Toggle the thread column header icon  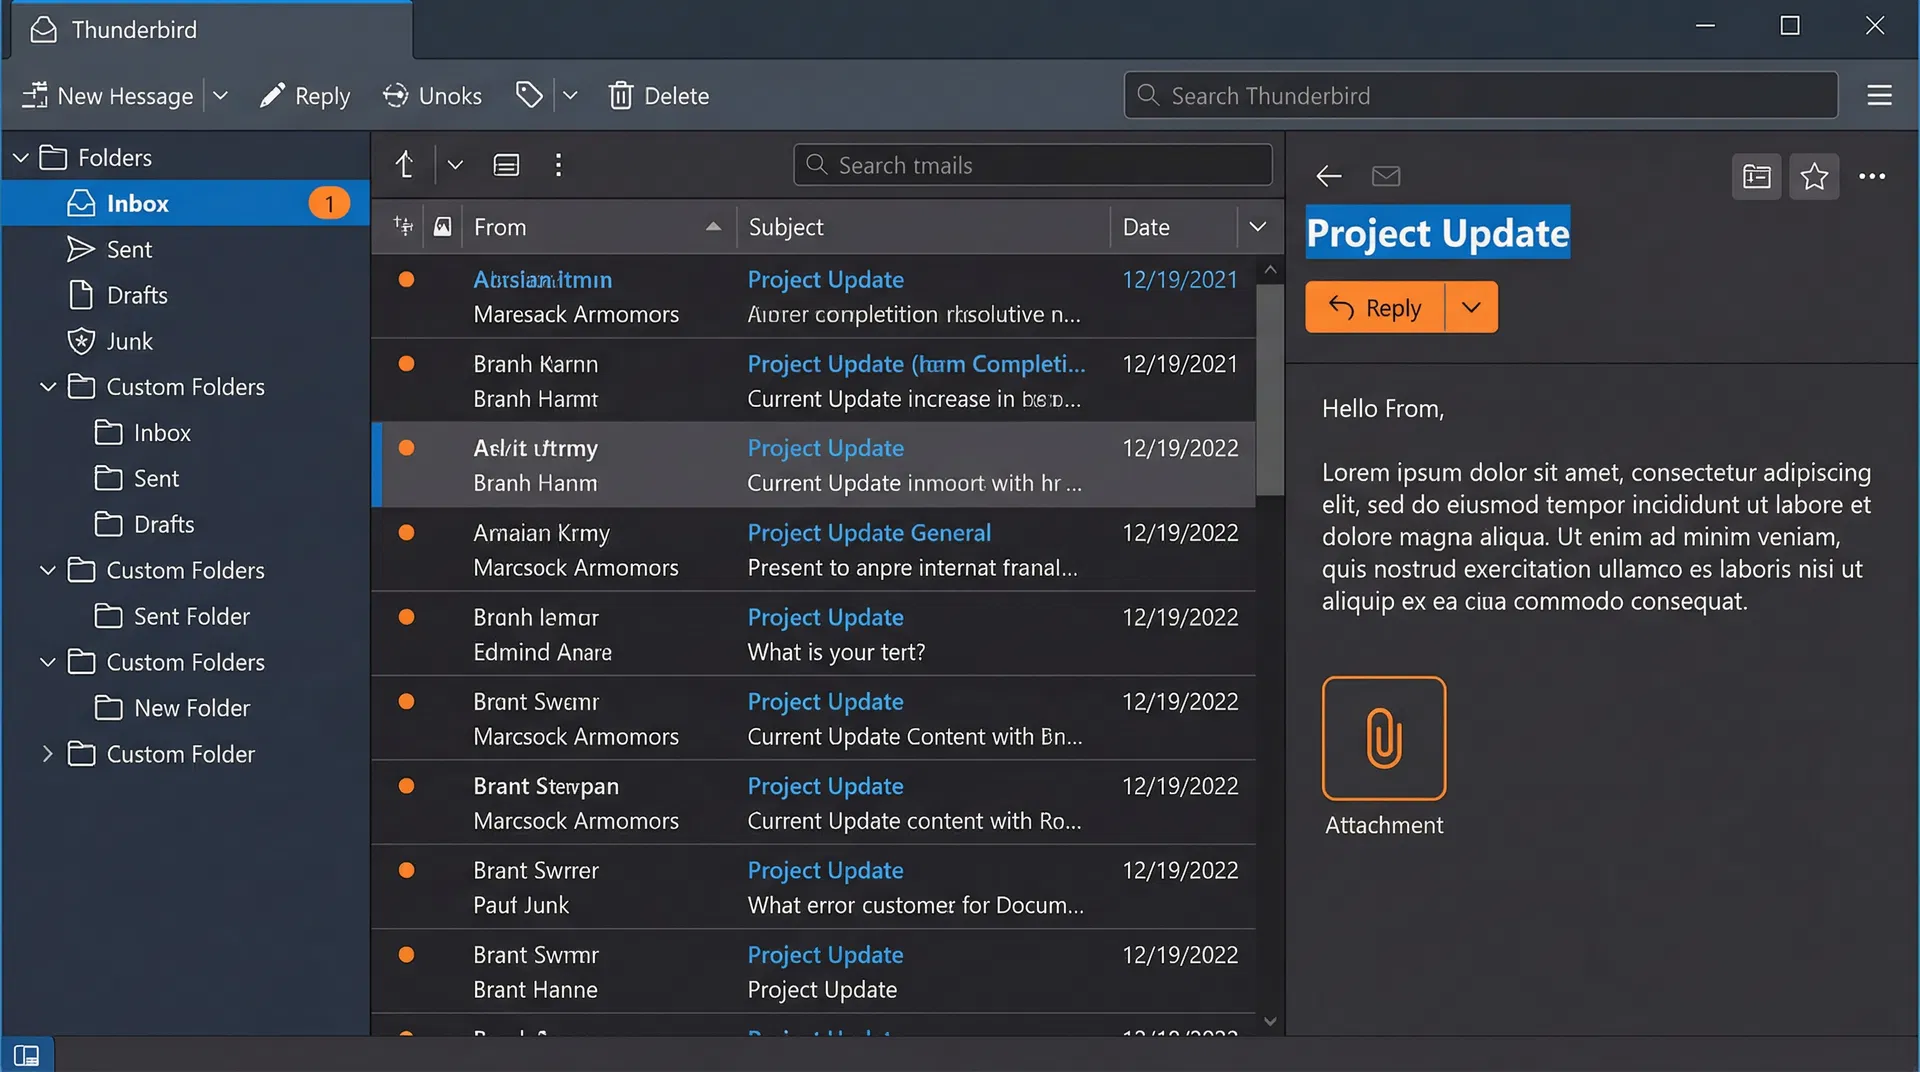(x=404, y=226)
